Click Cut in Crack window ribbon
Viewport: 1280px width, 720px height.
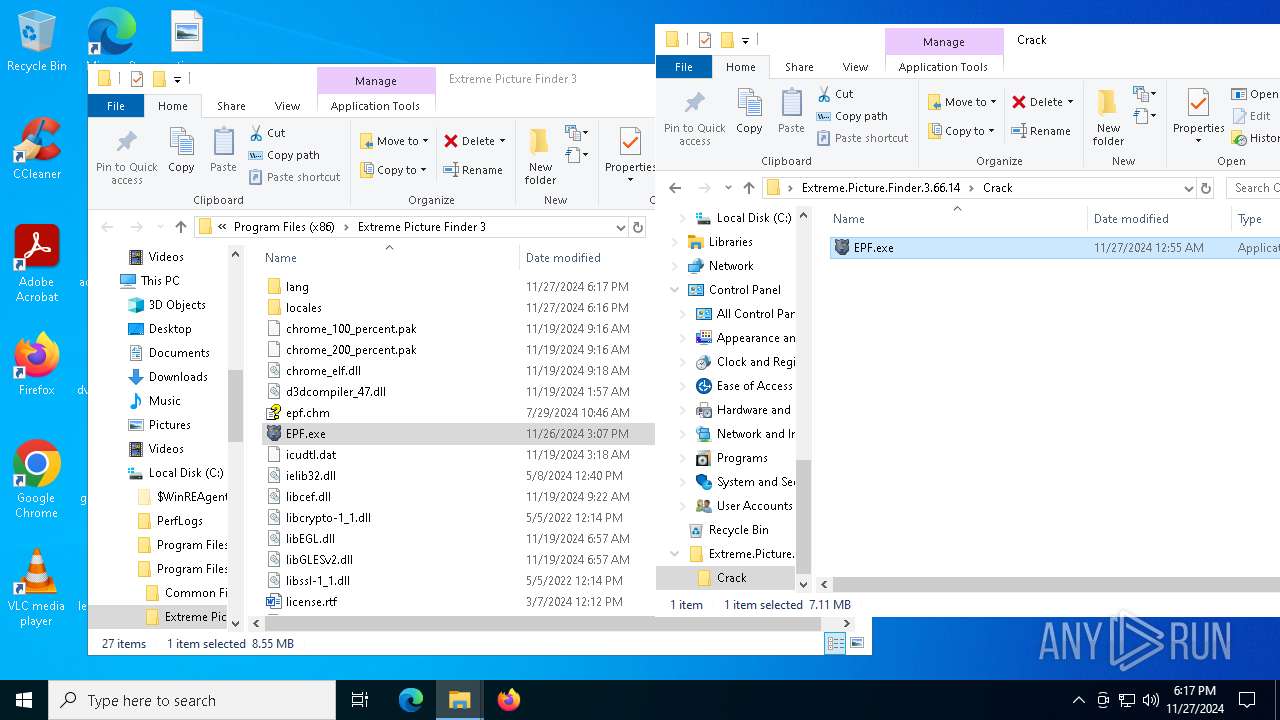point(835,94)
